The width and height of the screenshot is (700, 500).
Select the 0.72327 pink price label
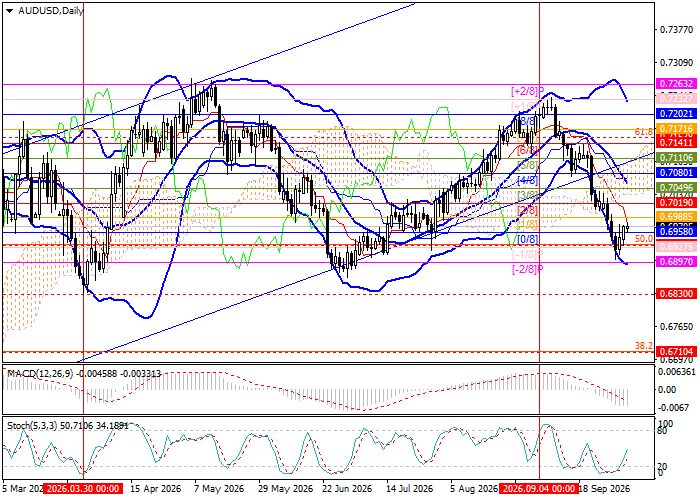pos(677,98)
